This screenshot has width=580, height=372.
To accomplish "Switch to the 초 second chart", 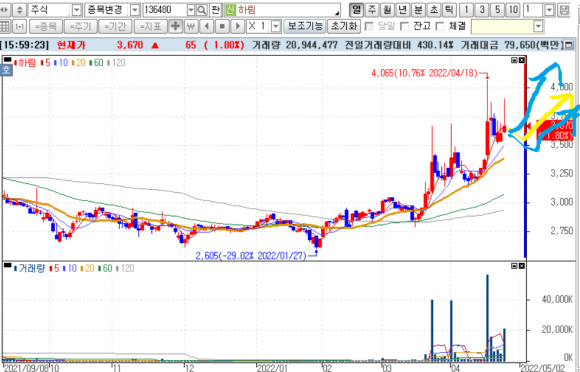I will tap(434, 10).
